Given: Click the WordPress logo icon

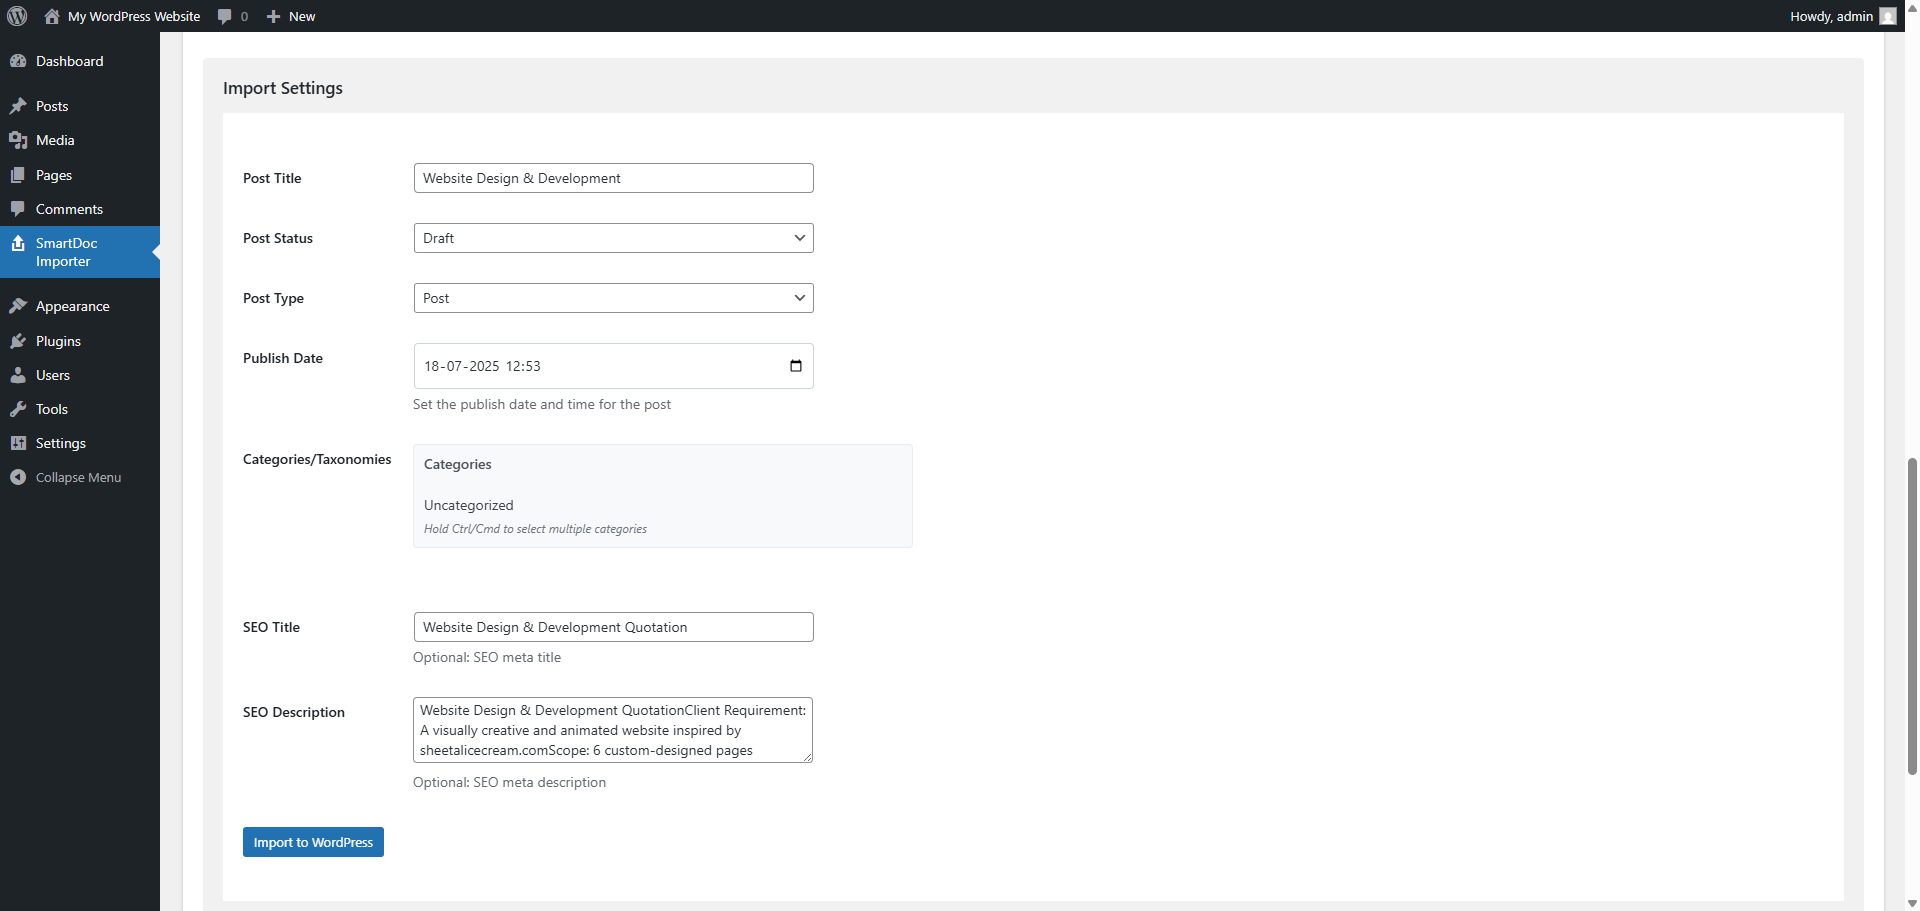Looking at the screenshot, I should [x=17, y=16].
